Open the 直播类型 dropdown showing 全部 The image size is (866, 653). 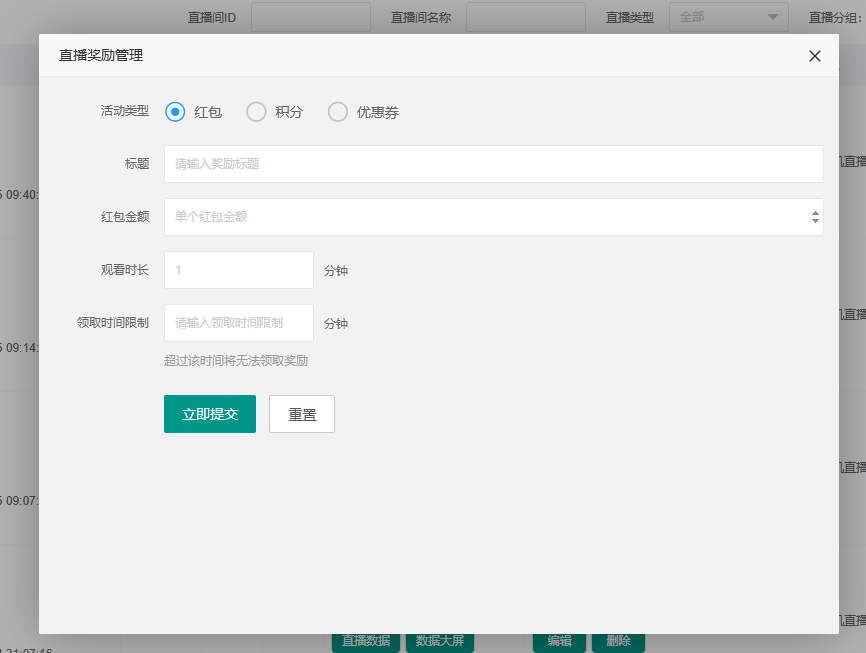(728, 17)
